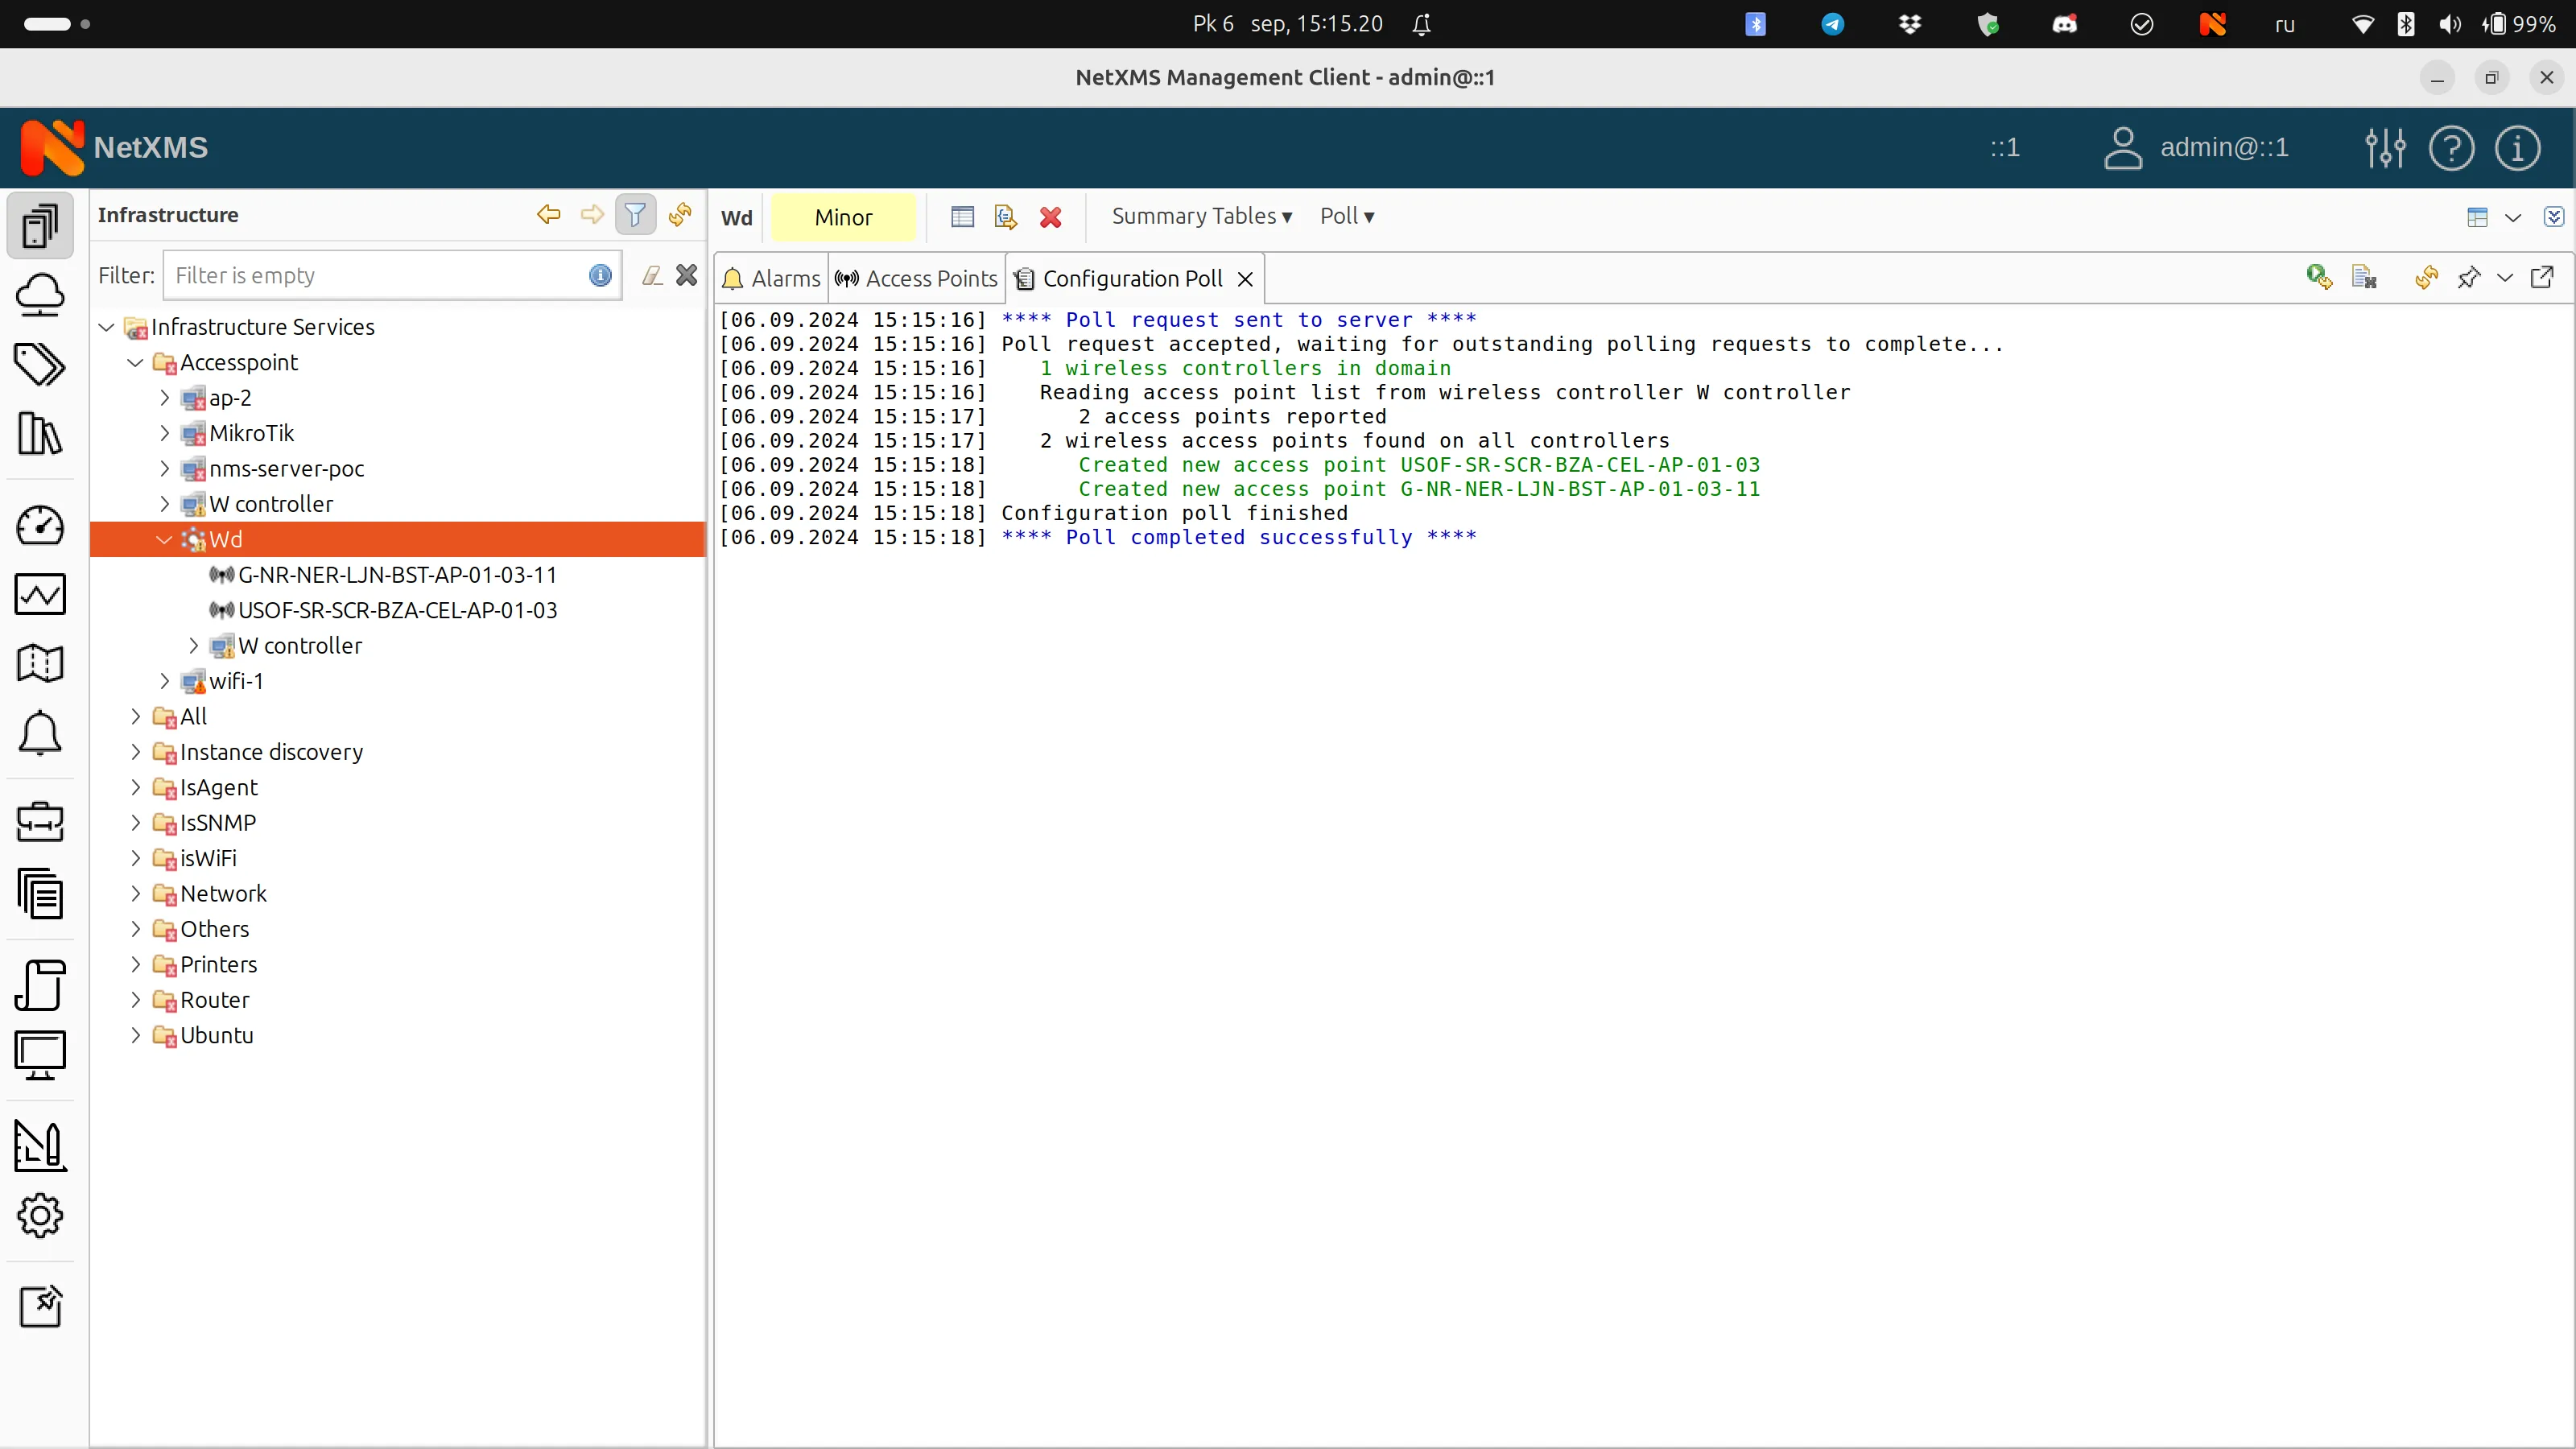Click into the Filter text field
Screen dimensions: 2576x1449
click(x=378, y=276)
